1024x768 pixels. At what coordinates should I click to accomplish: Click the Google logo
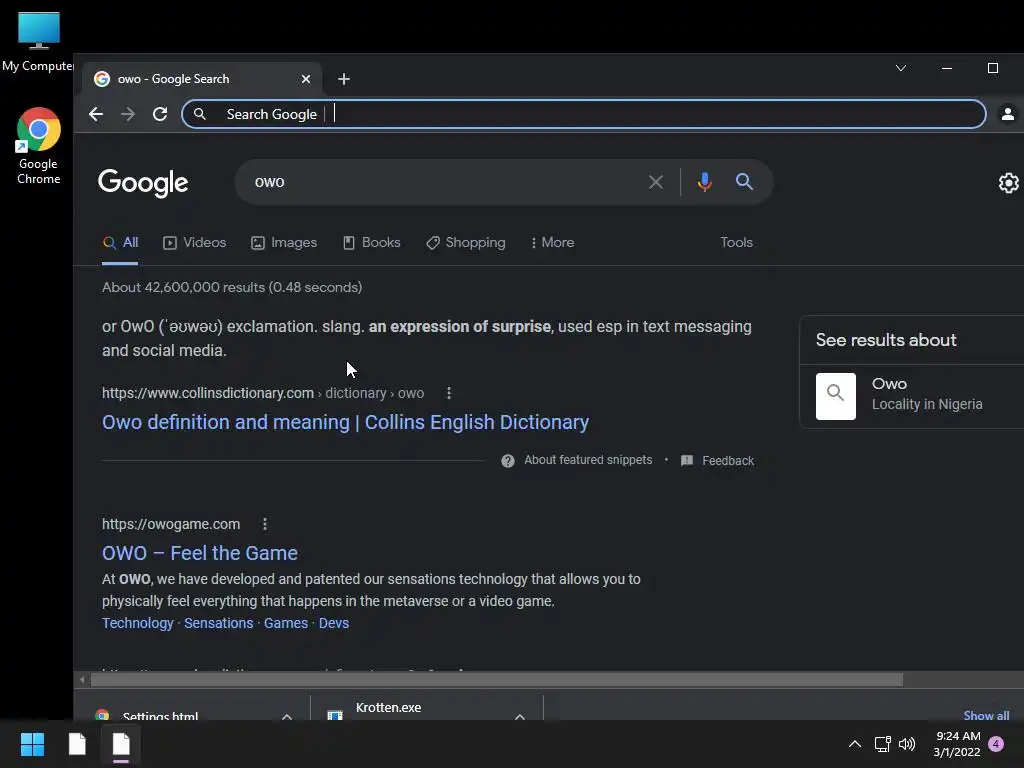click(143, 183)
